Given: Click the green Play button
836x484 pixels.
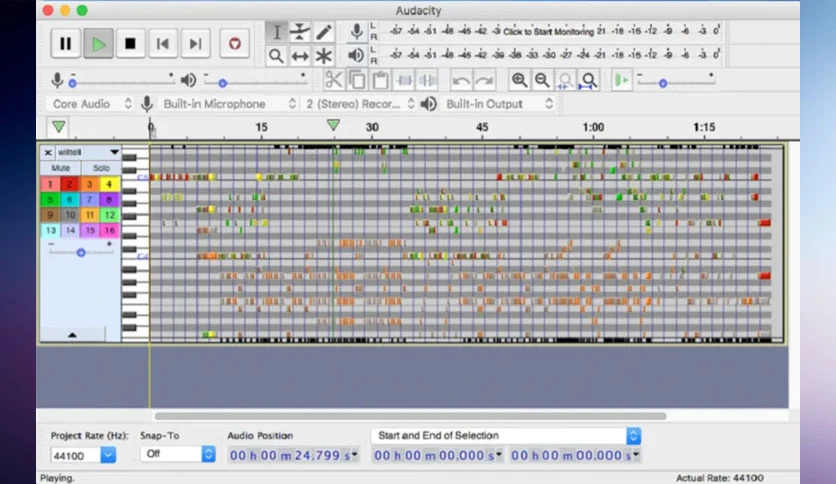Looking at the screenshot, I should pos(98,43).
